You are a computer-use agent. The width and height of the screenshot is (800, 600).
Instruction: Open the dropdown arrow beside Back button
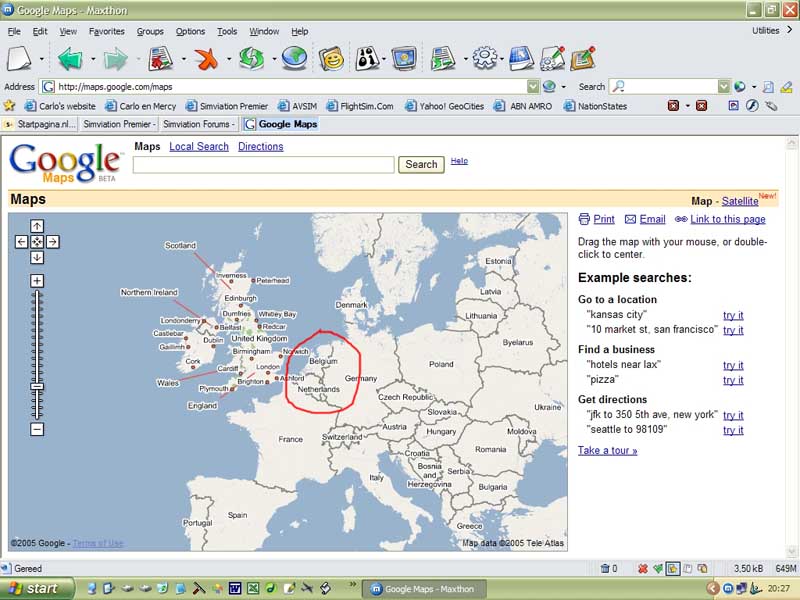coord(92,59)
